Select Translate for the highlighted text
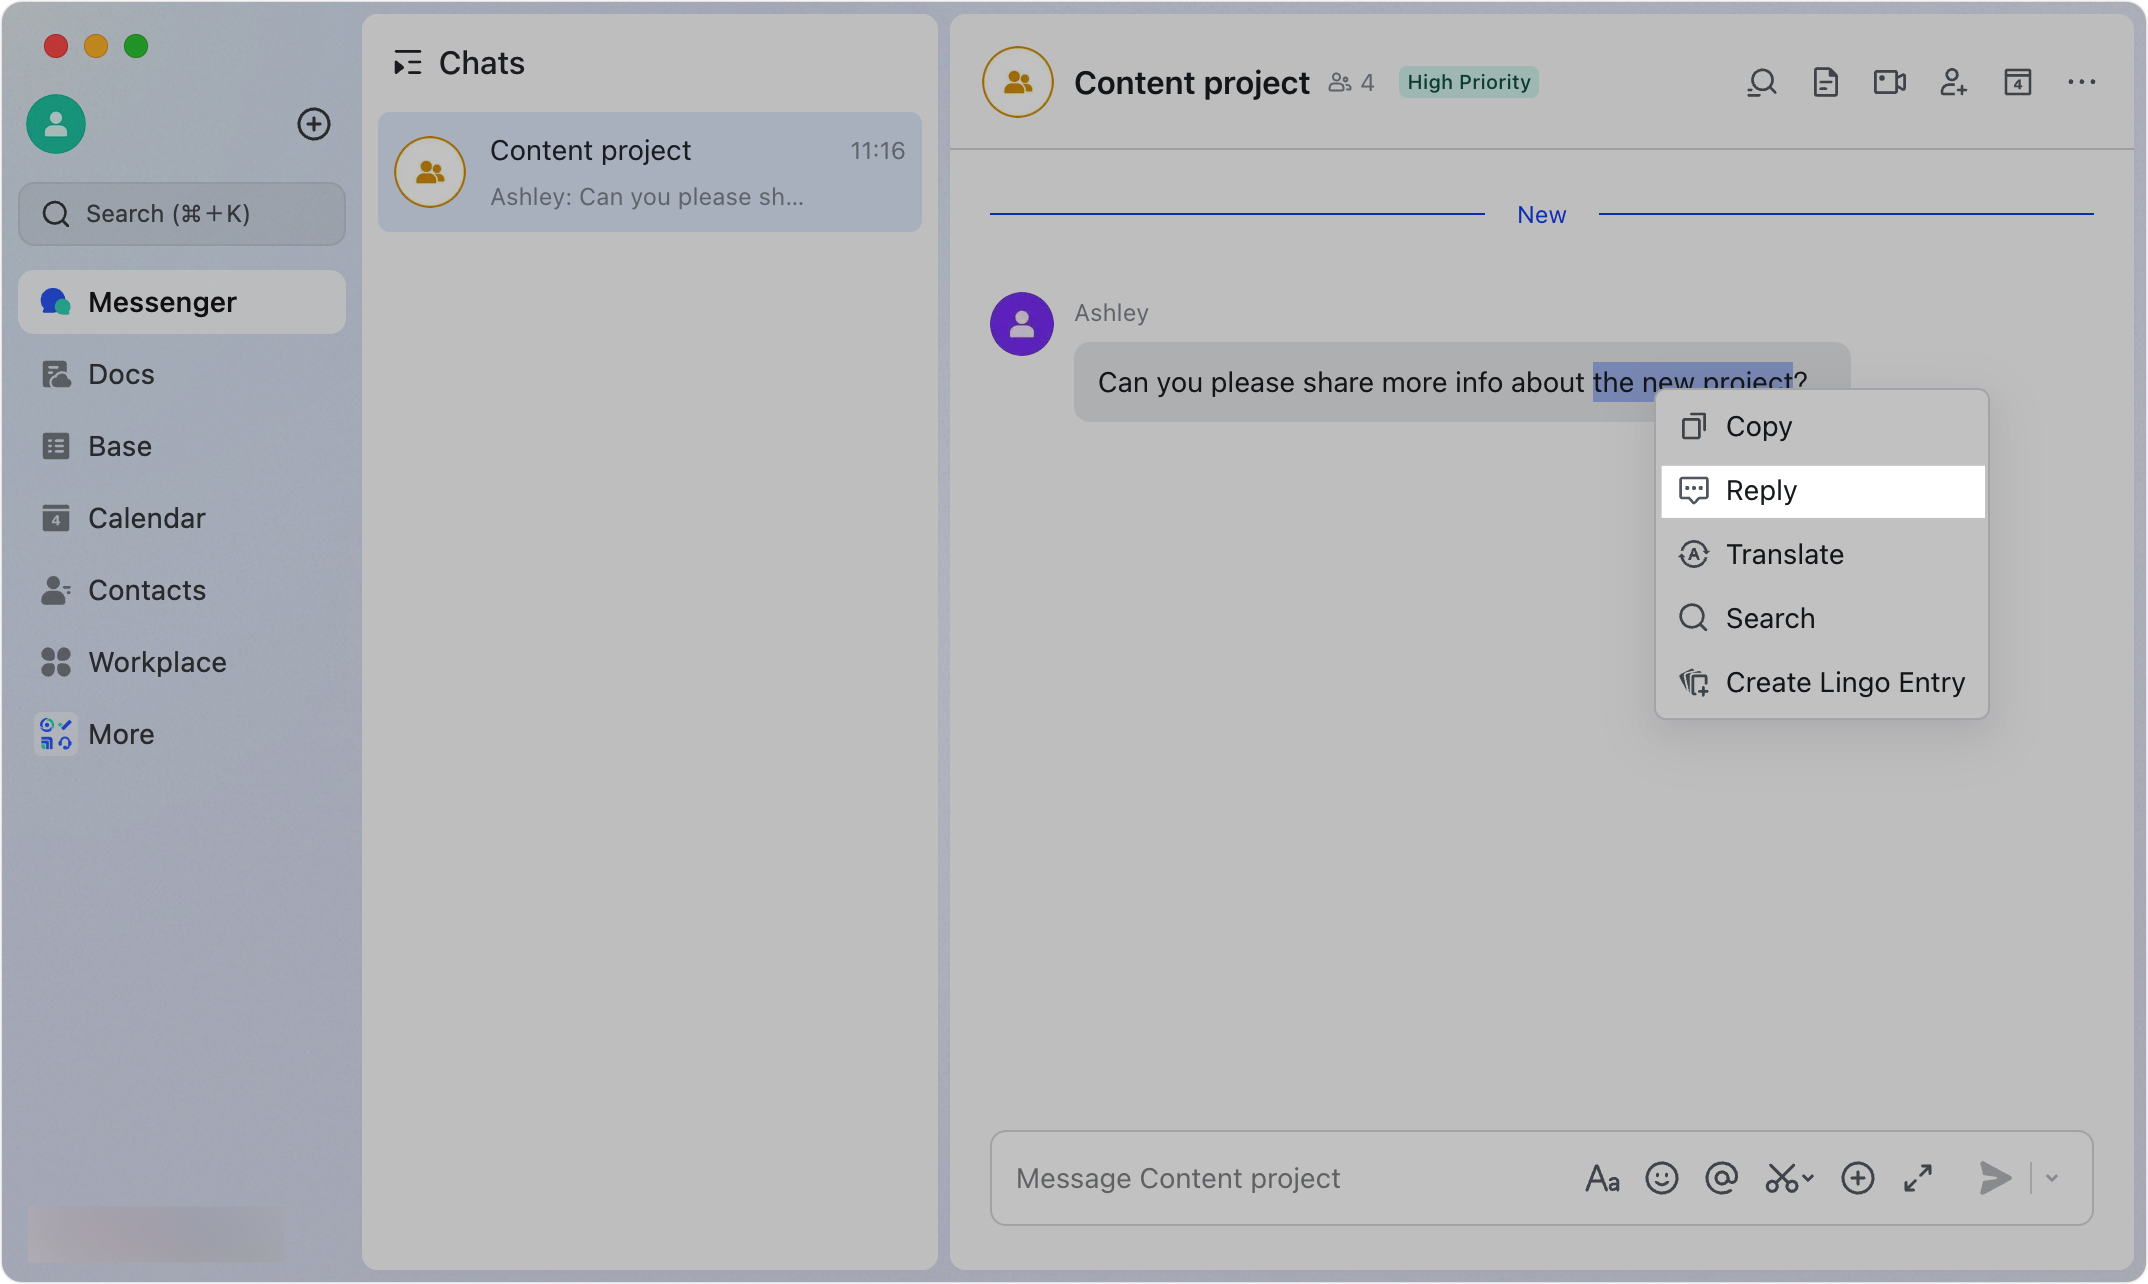This screenshot has width=2148, height=1284. click(x=1784, y=554)
